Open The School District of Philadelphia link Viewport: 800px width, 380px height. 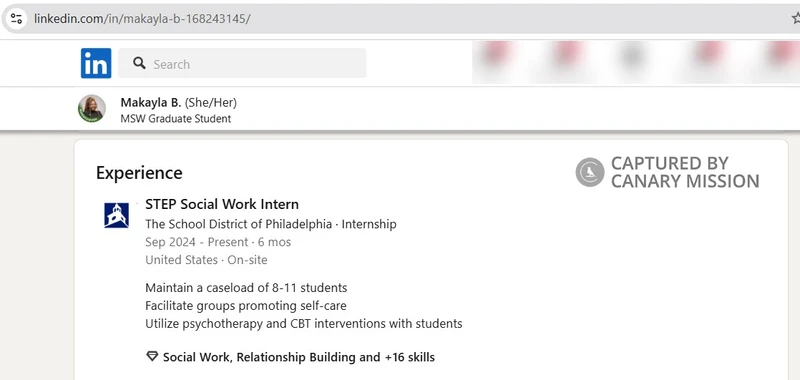[238, 224]
